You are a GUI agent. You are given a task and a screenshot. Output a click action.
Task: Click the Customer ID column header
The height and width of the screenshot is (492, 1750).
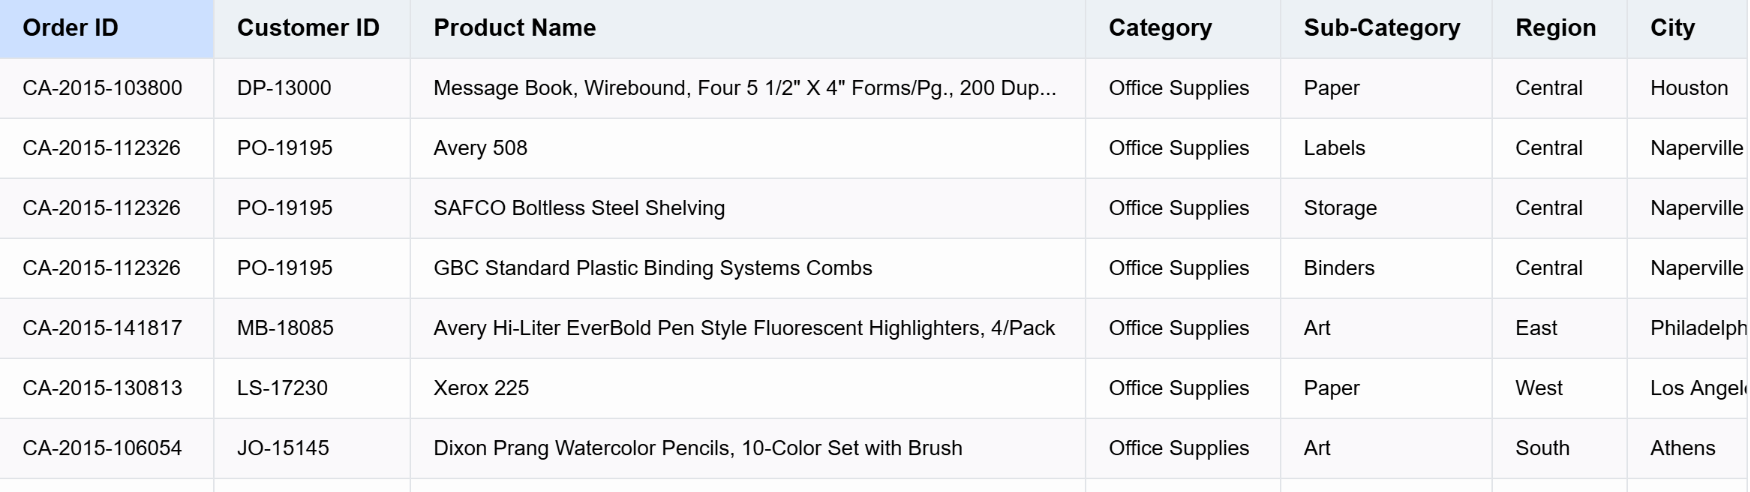pos(308,28)
